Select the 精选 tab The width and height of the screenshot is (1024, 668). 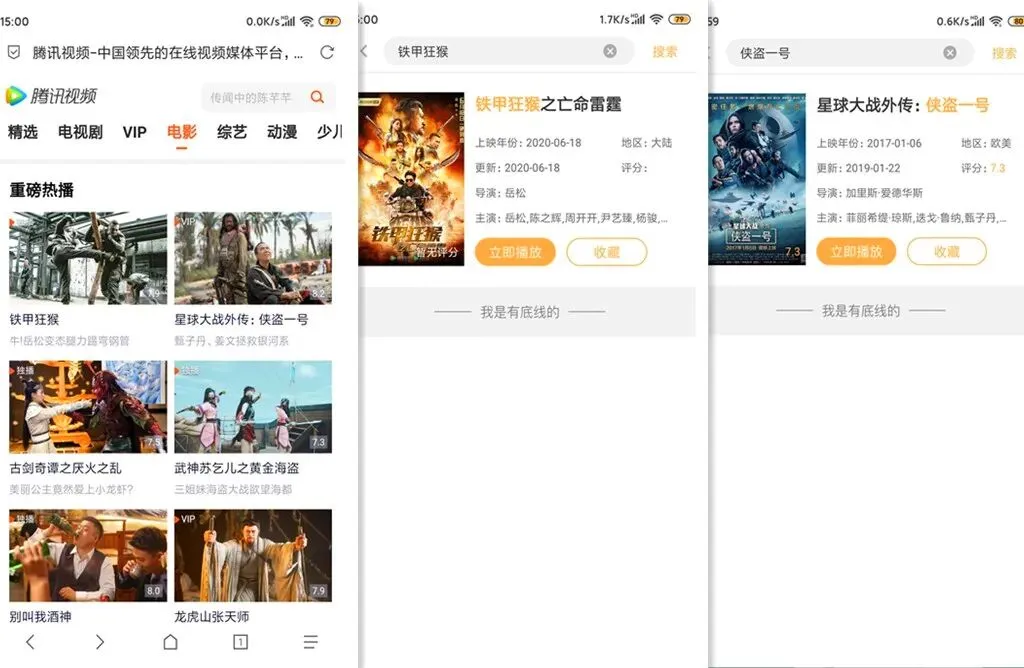pos(23,132)
